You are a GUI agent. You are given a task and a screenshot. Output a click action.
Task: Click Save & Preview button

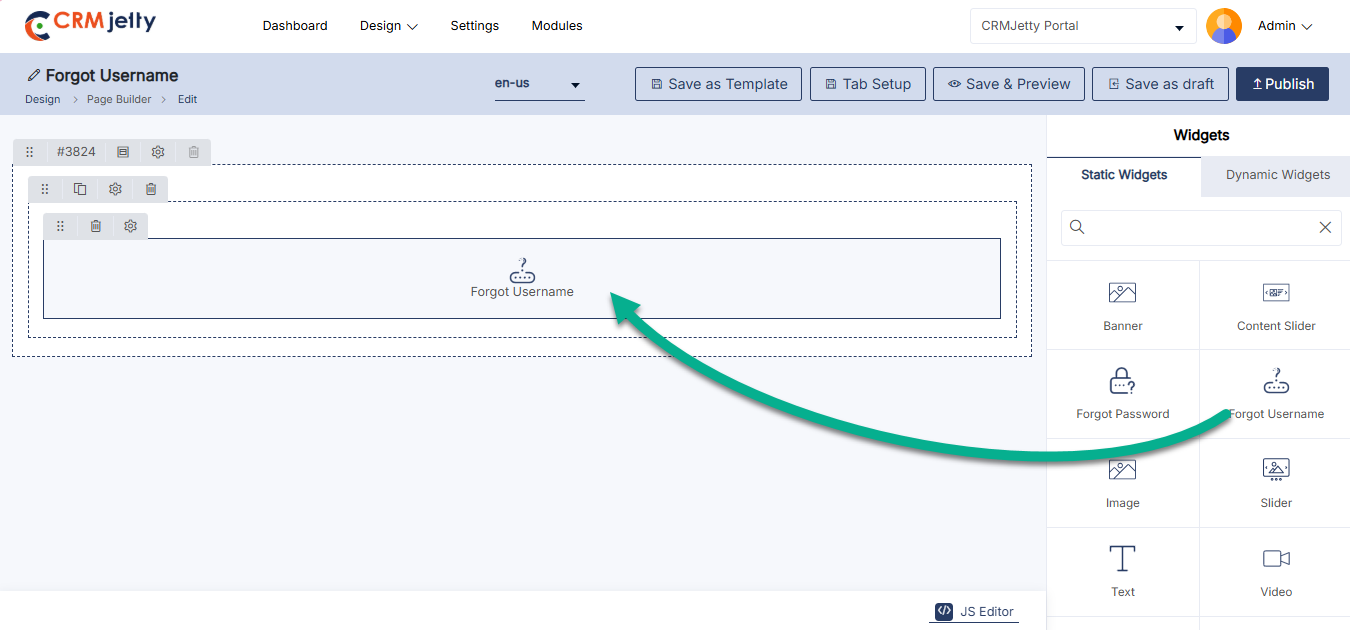[1008, 84]
